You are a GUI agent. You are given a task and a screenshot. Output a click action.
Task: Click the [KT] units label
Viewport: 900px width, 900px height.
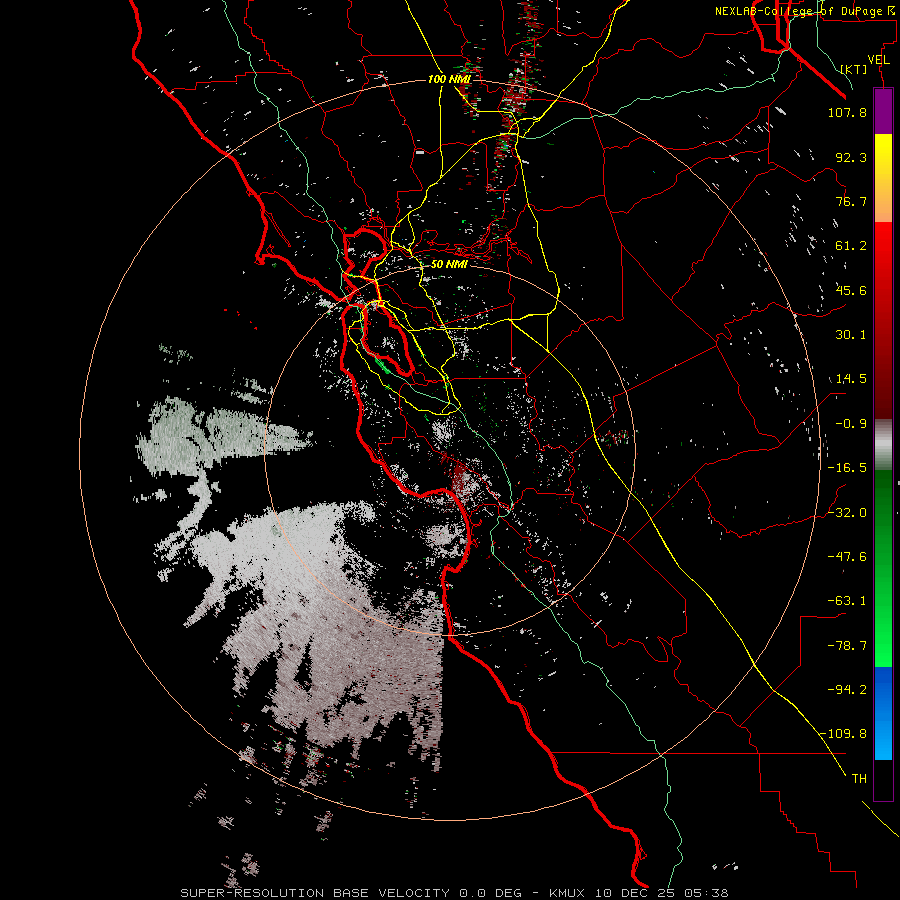(854, 69)
